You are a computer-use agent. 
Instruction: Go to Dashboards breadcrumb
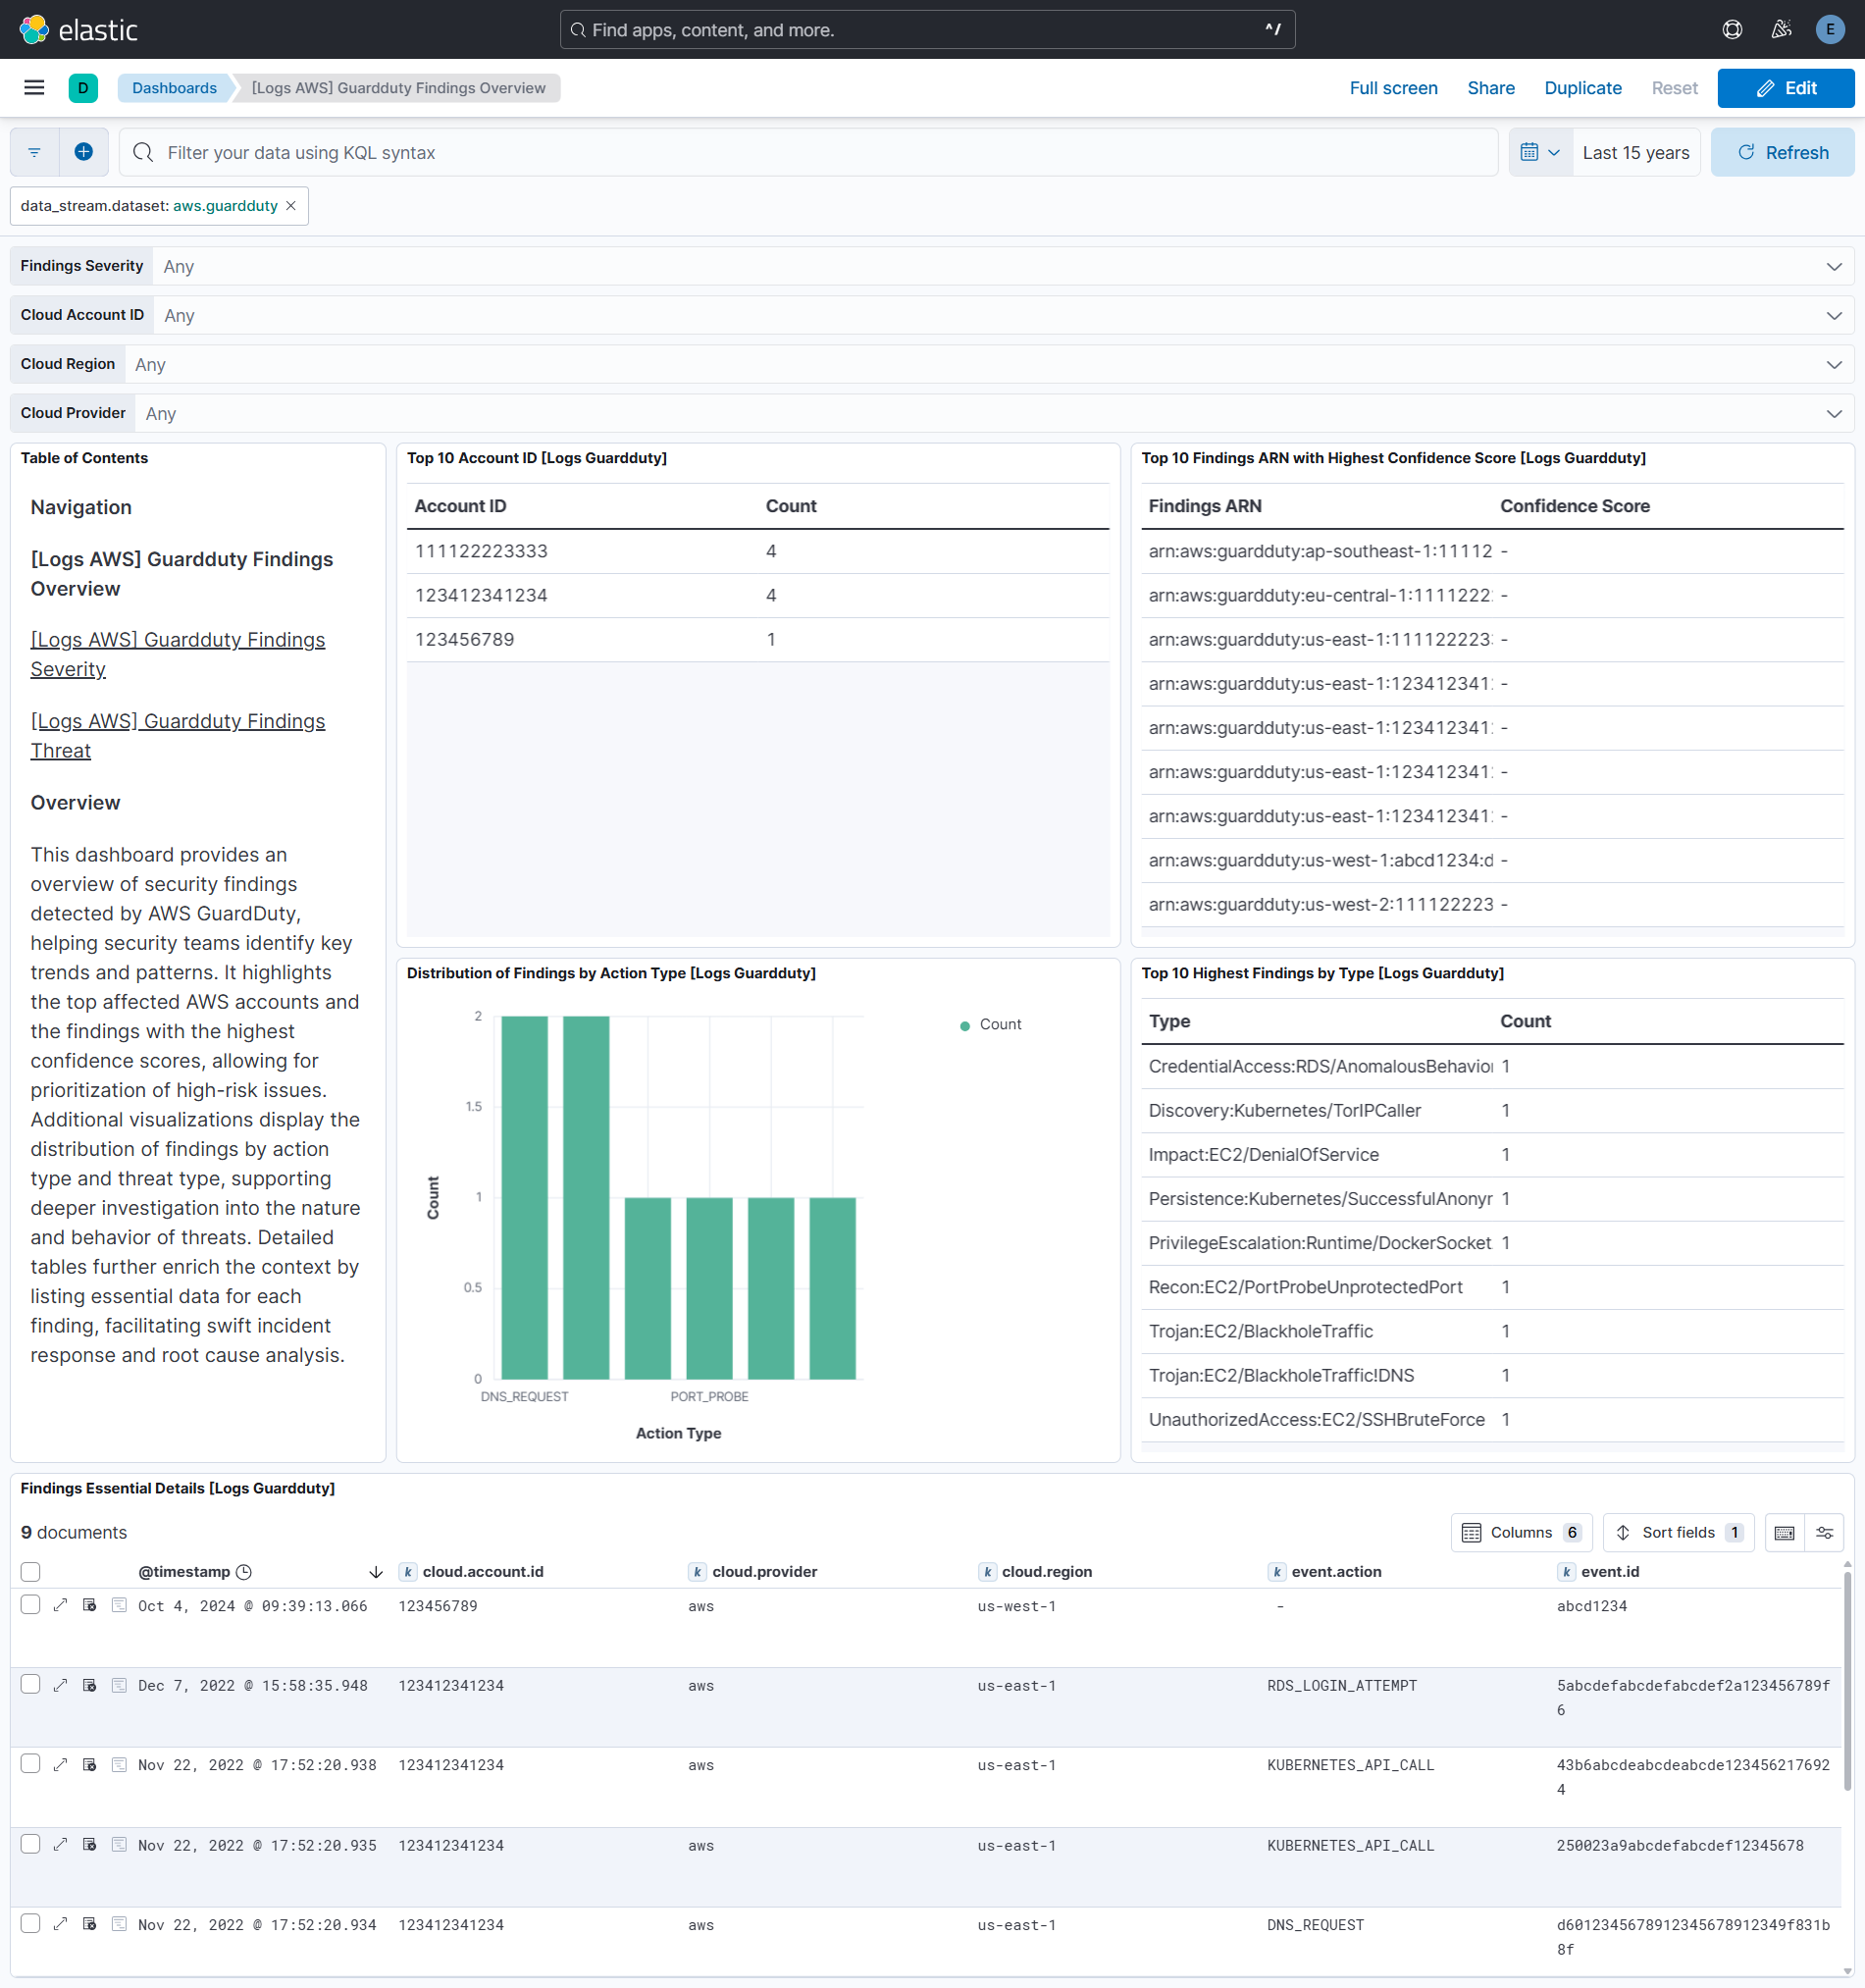click(x=174, y=88)
